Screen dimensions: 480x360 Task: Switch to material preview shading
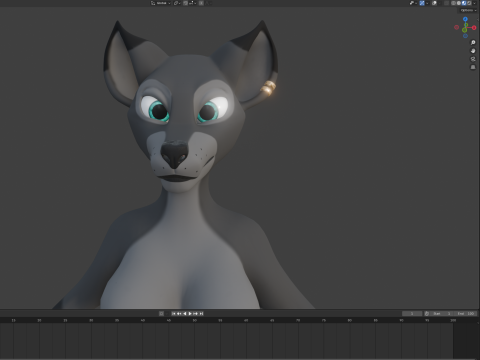pyautogui.click(x=464, y=3)
